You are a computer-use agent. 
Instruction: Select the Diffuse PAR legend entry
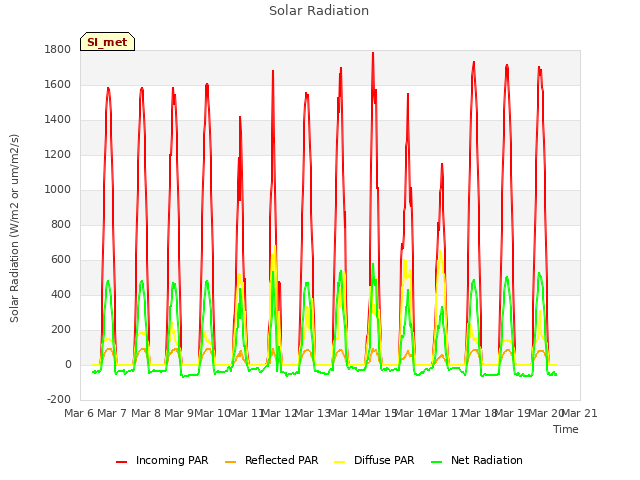tap(374, 460)
